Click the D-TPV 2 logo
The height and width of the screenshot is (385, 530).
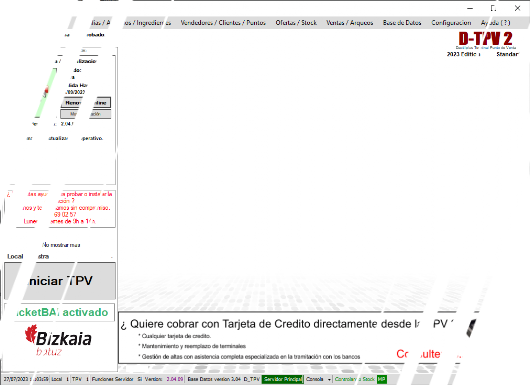point(485,40)
